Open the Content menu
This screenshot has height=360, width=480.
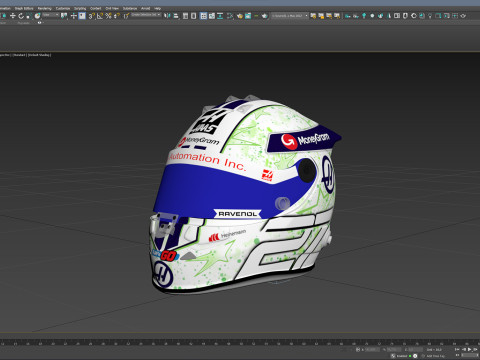point(96,8)
